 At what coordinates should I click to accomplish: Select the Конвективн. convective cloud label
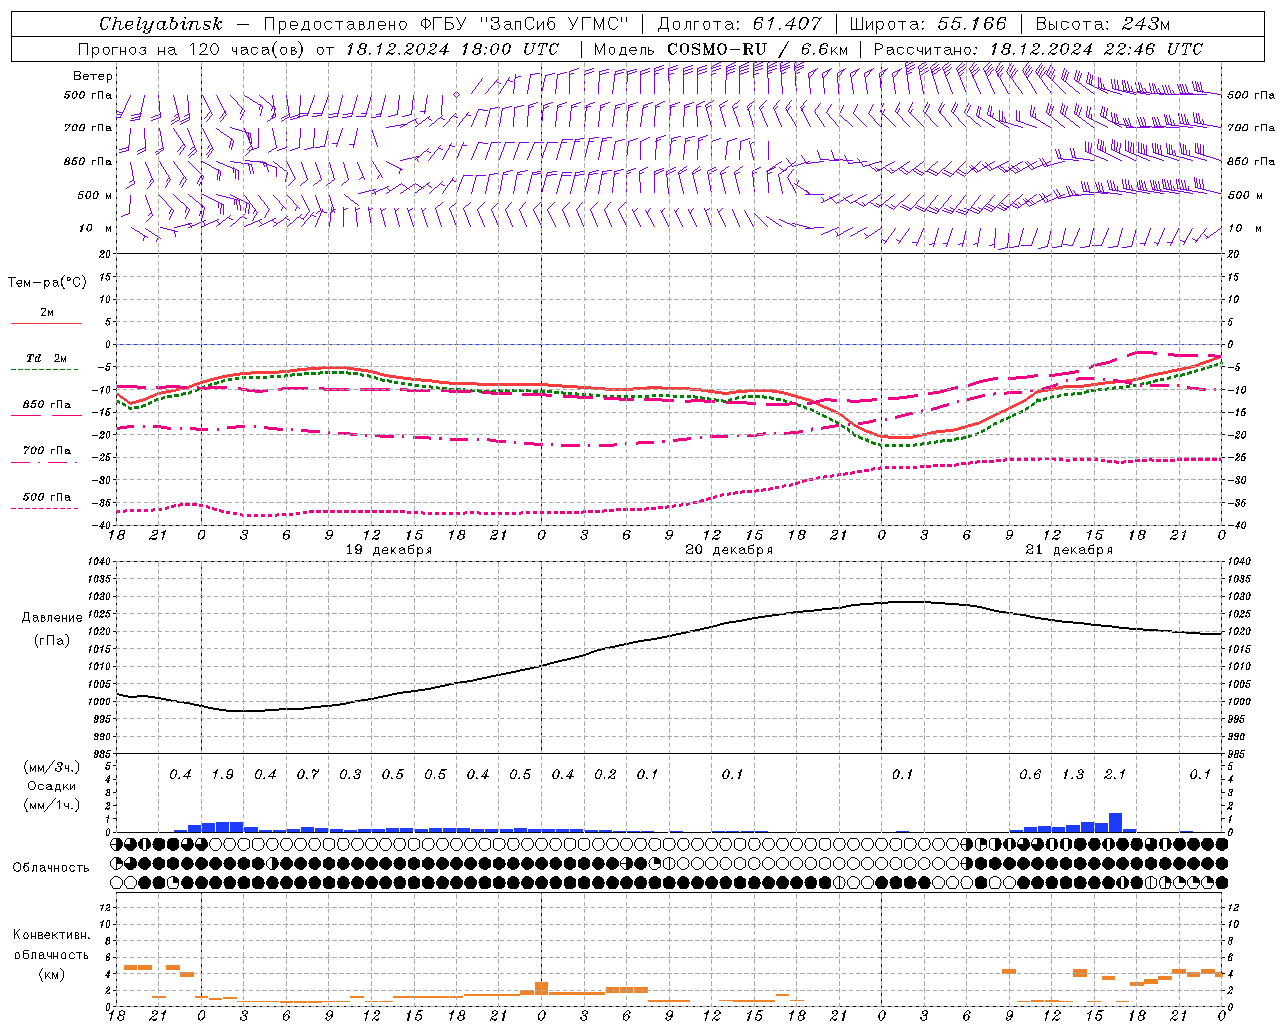[x=51, y=935]
